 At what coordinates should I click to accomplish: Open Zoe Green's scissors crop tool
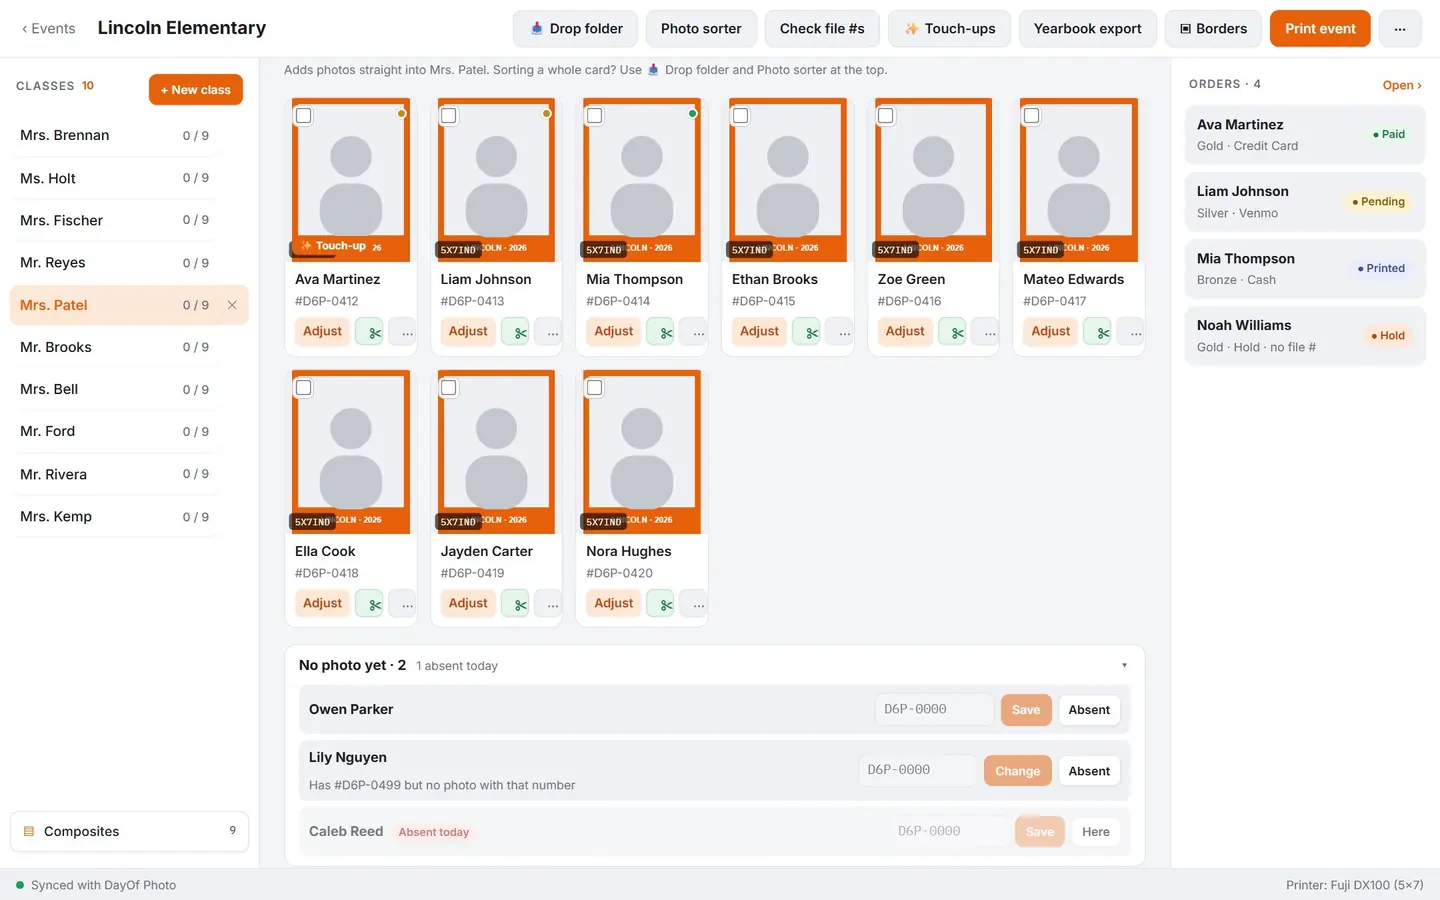tap(953, 332)
